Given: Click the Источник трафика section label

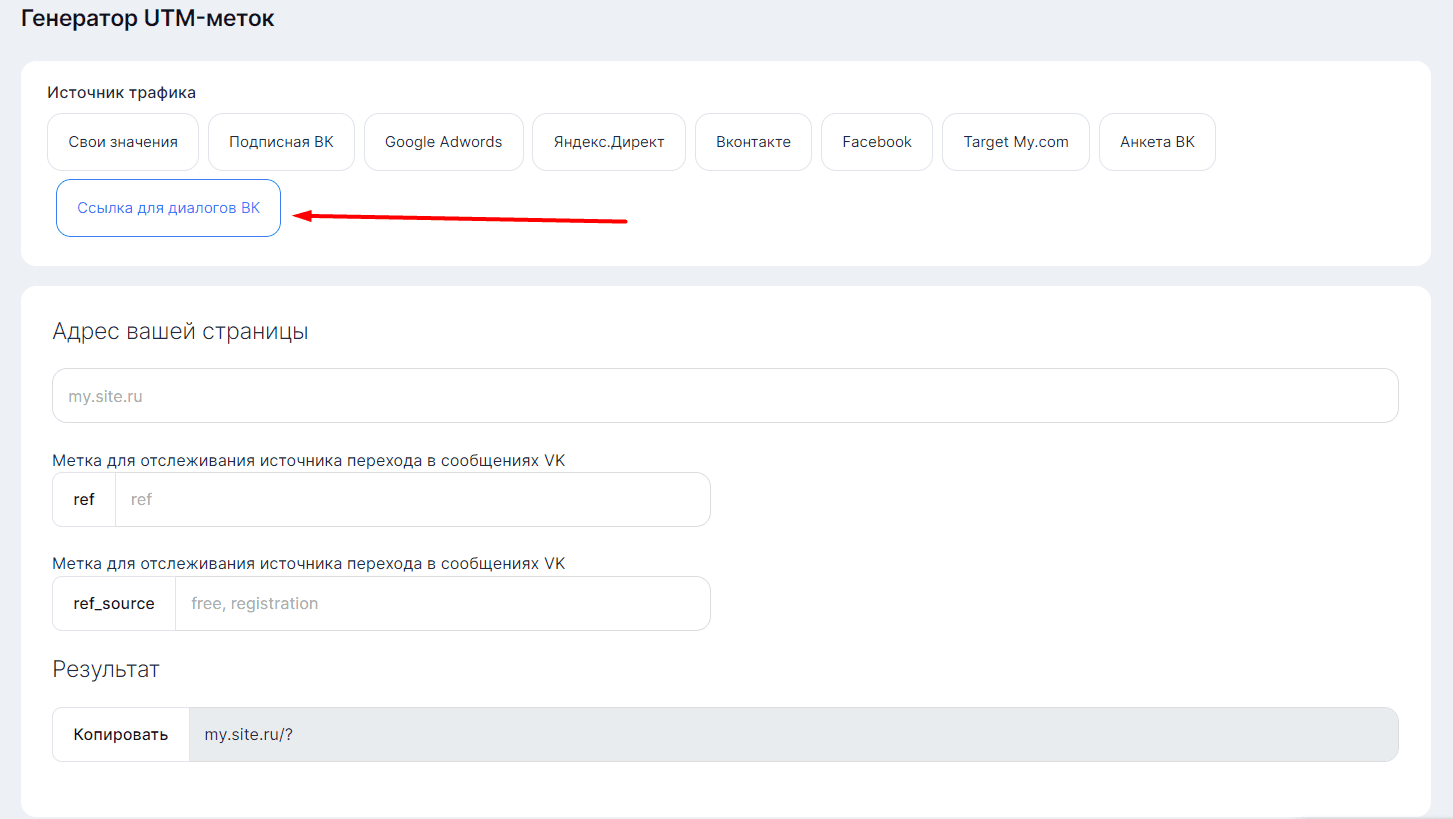Looking at the screenshot, I should 121,93.
